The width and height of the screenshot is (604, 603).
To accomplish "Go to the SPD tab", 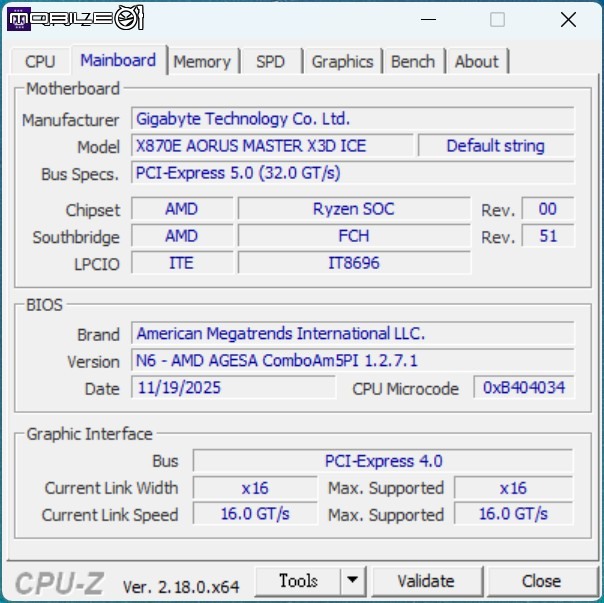I will [x=270, y=61].
